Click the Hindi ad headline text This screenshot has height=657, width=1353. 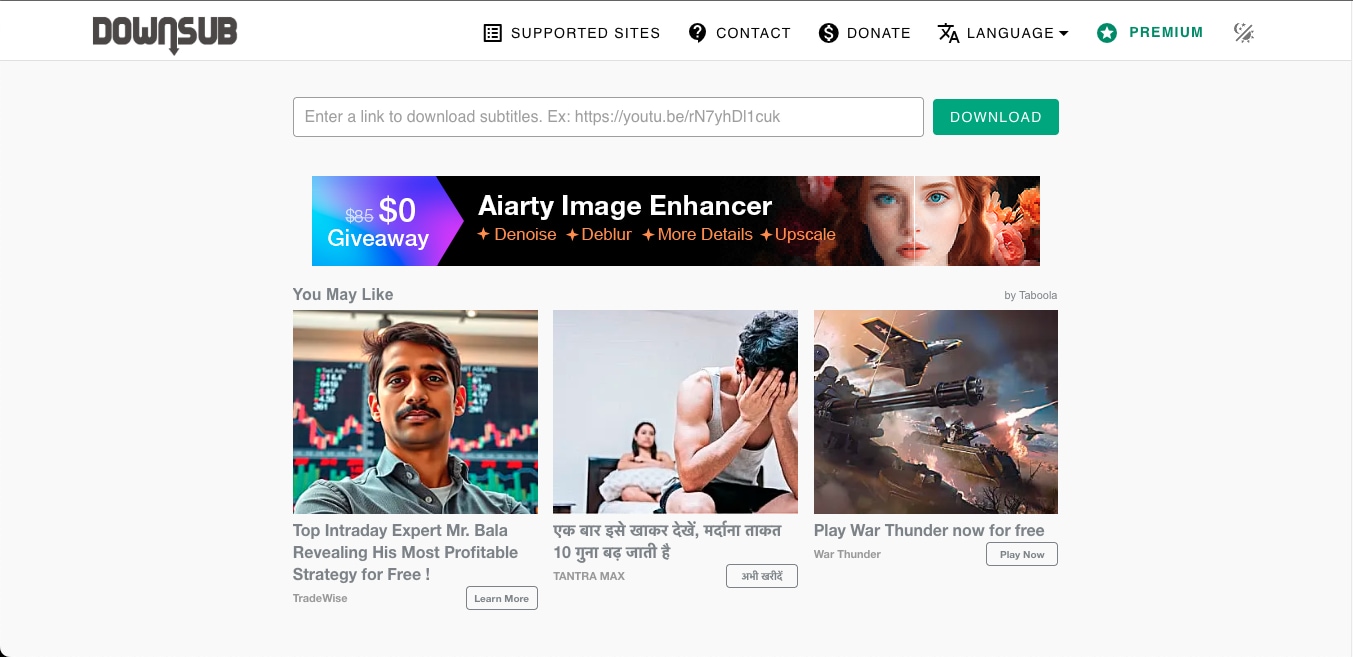pos(667,541)
